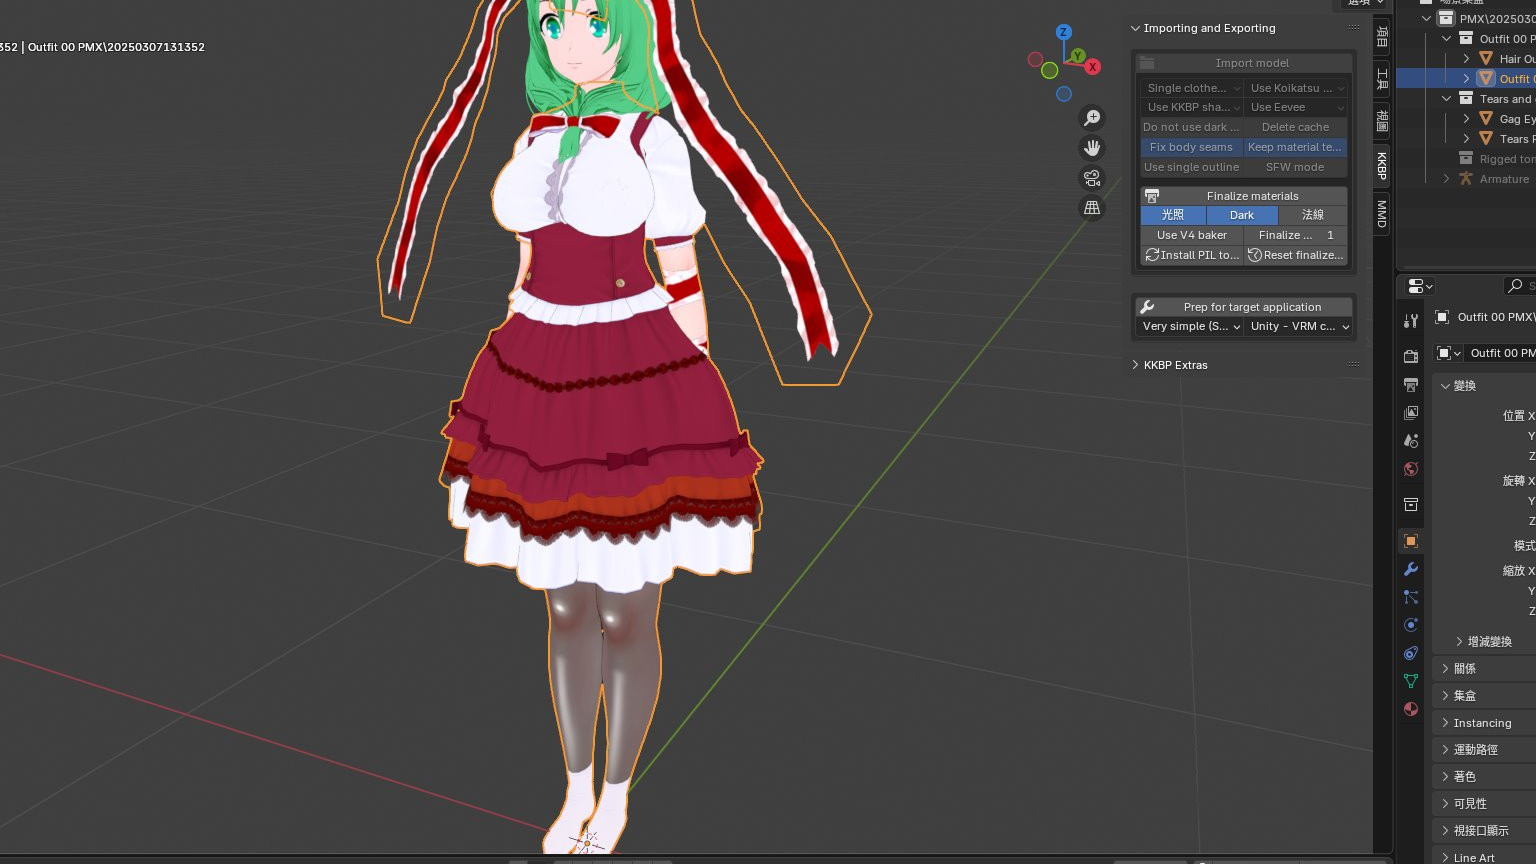The height and width of the screenshot is (864, 1536).
Task: Open the Modifiers wrench tab in Properties
Action: (x=1411, y=569)
